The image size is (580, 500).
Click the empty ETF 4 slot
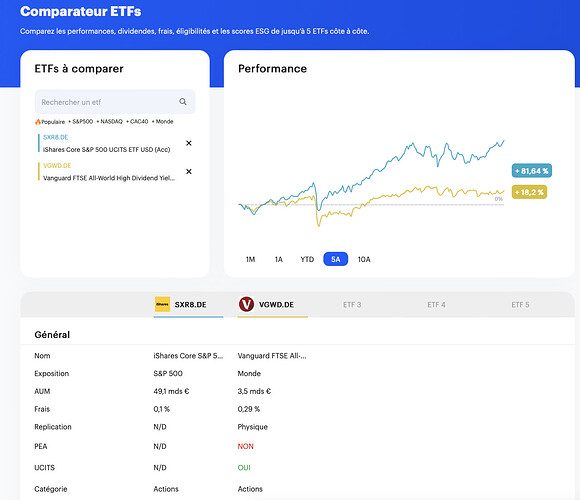436,305
